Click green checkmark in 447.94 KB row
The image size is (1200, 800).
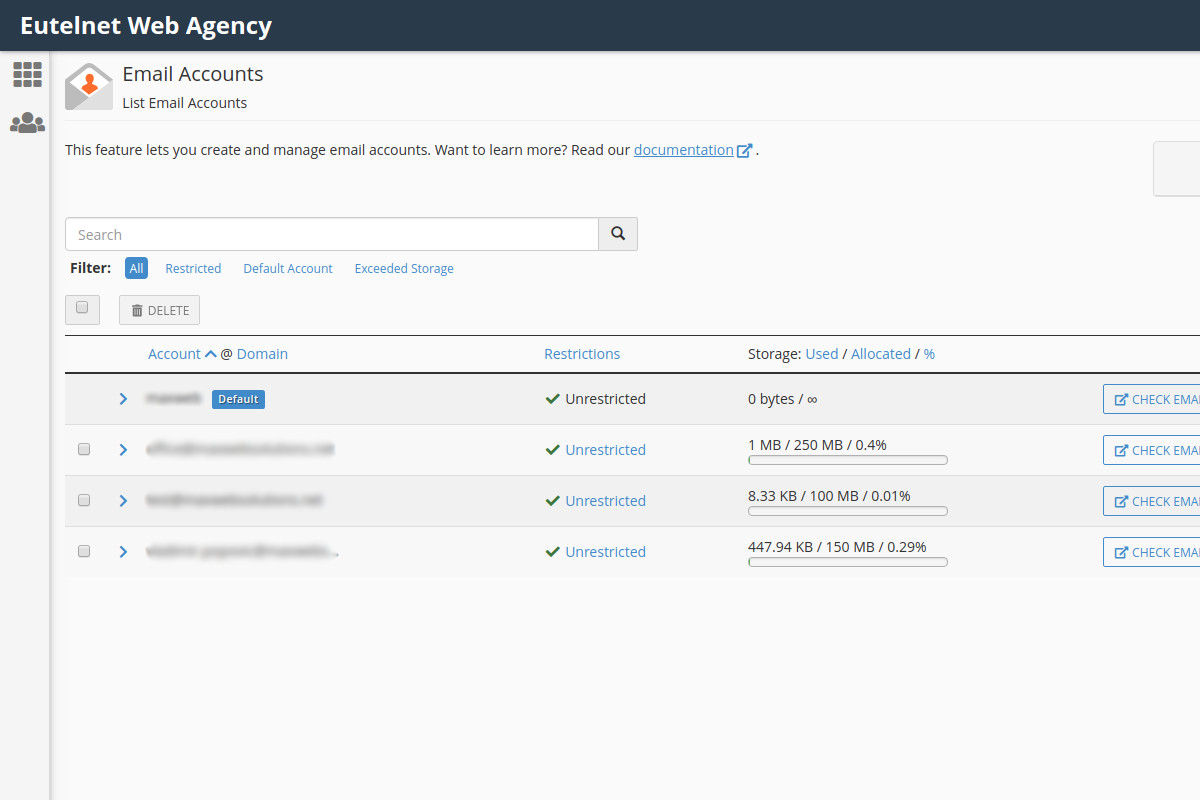552,552
